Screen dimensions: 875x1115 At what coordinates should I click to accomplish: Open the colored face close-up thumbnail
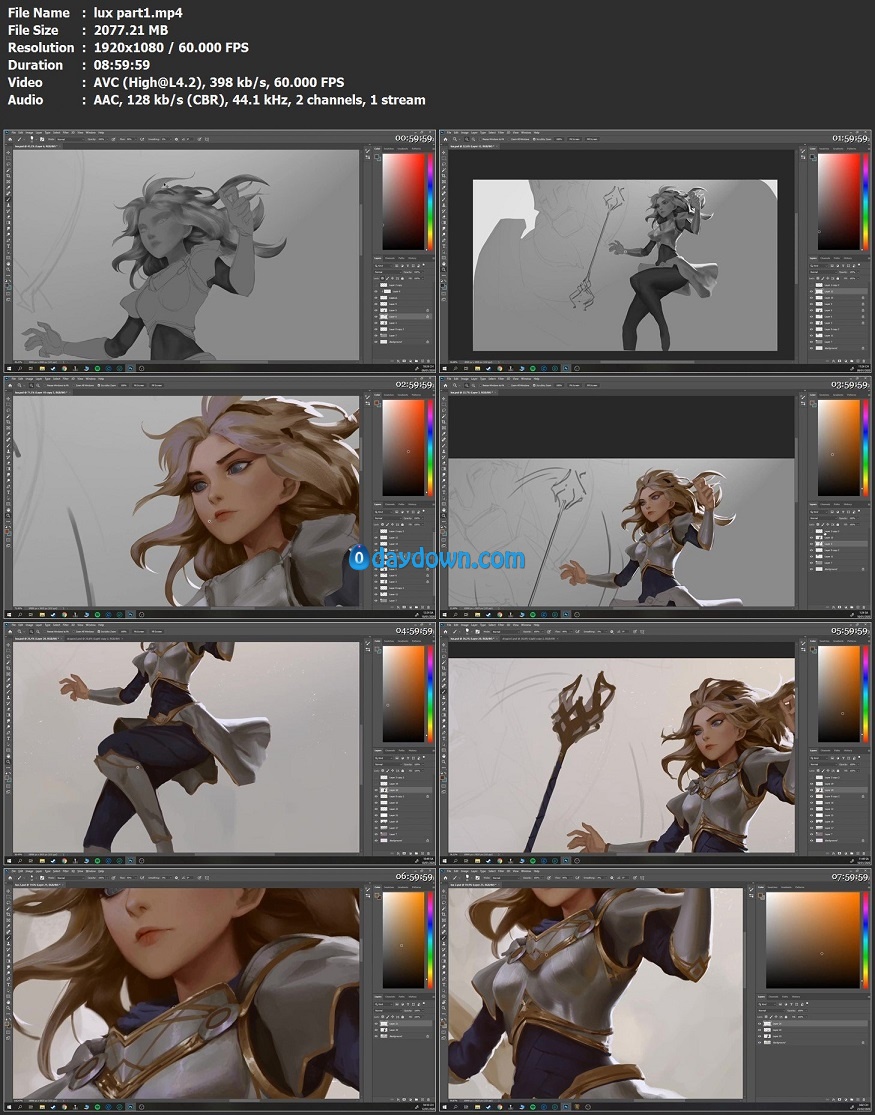[219, 497]
